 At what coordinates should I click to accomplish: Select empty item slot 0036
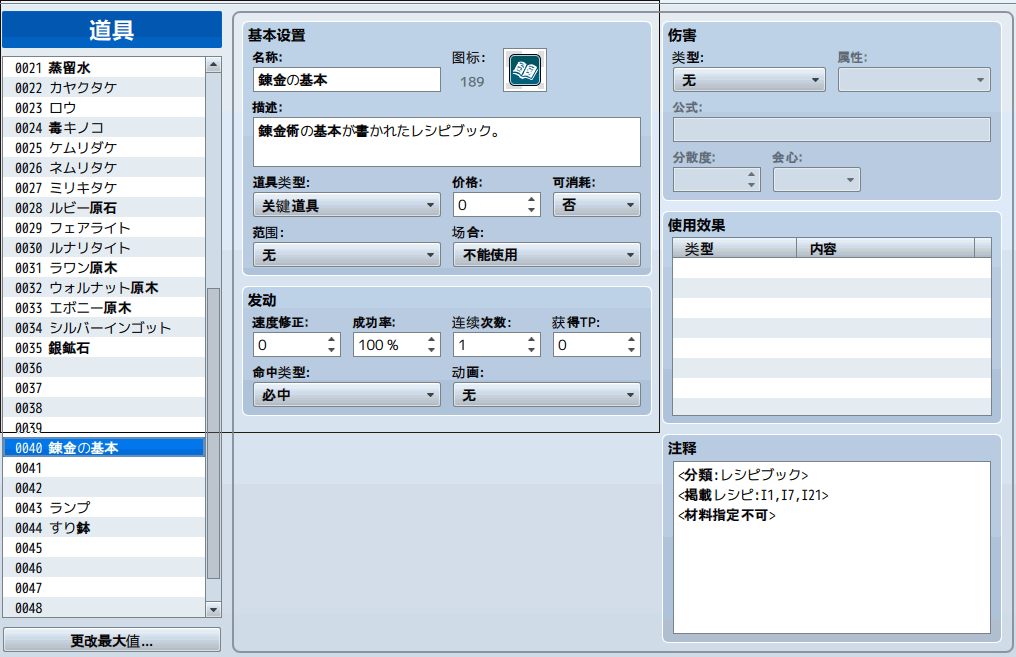pyautogui.click(x=104, y=368)
